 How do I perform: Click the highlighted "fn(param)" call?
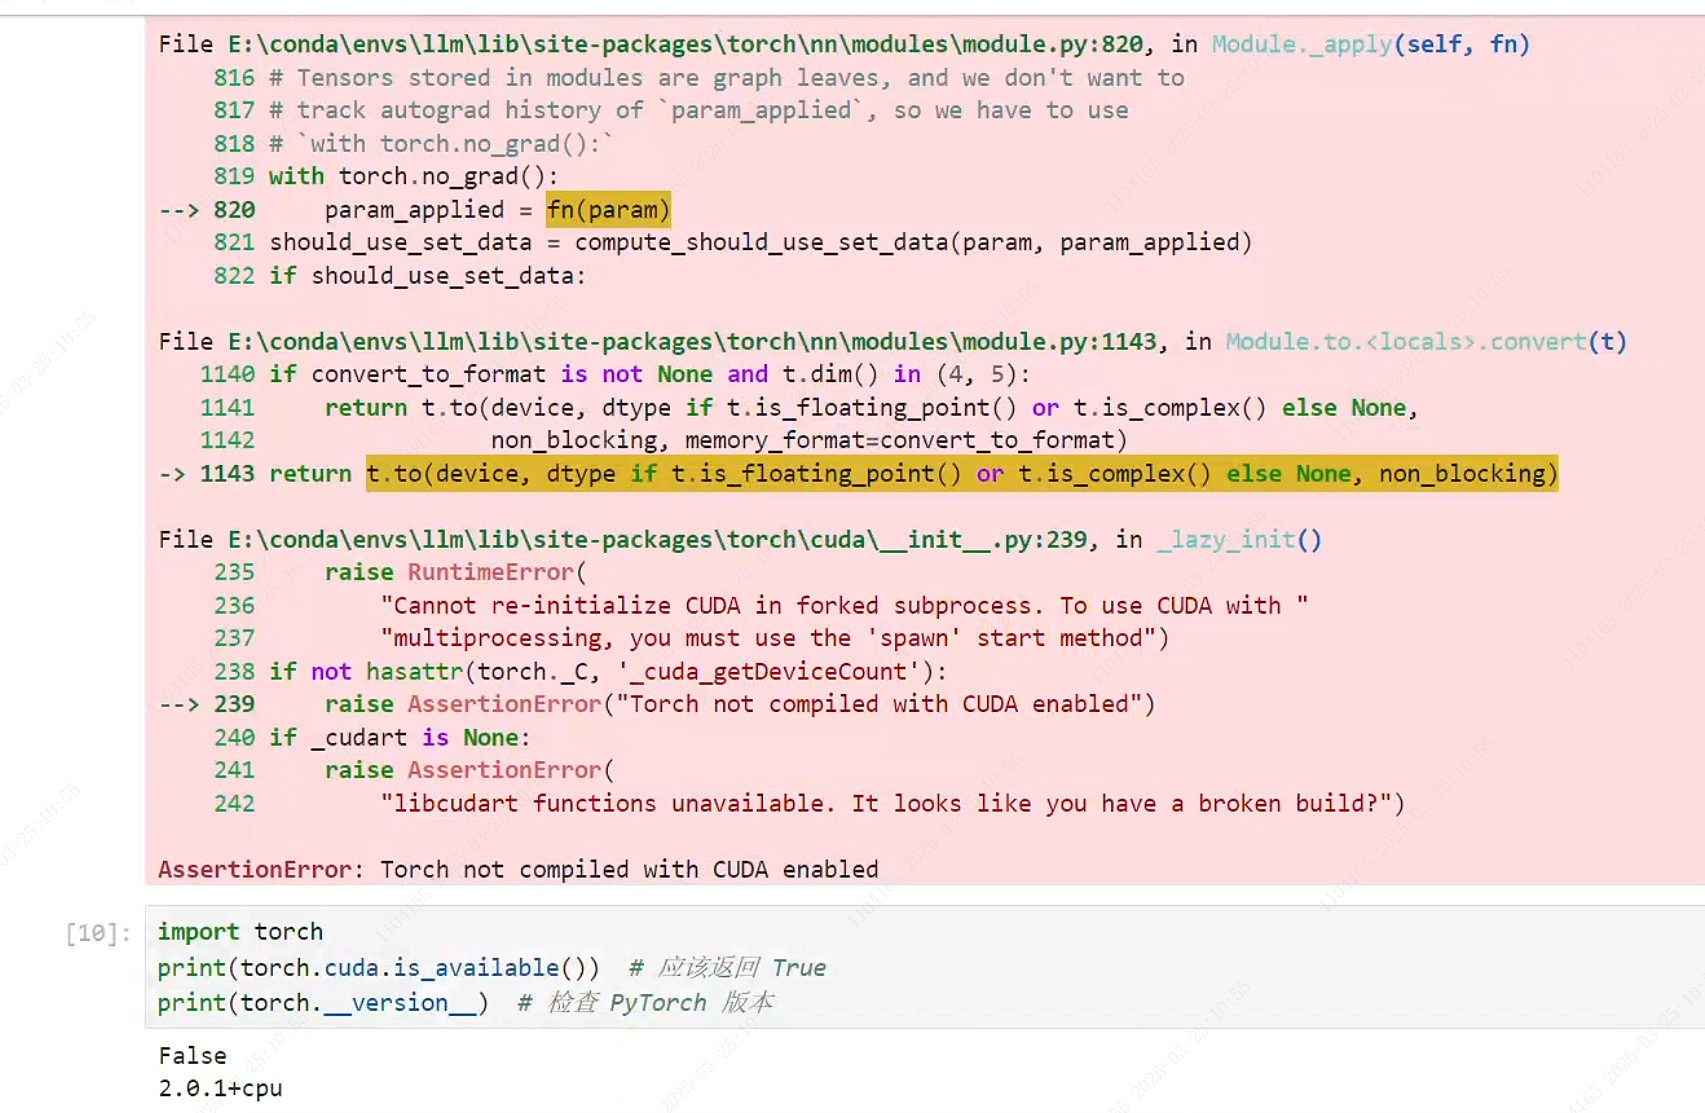pyautogui.click(x=608, y=210)
